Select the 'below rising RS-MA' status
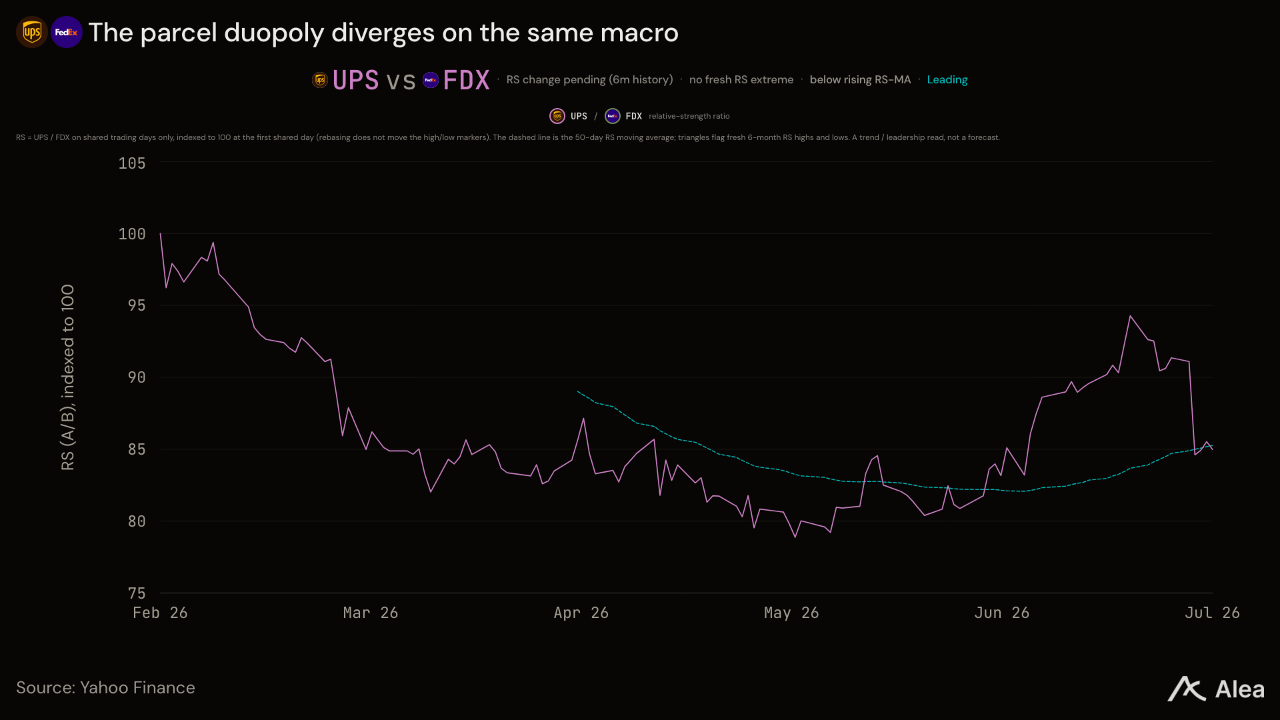Viewport: 1280px width, 720px height. click(x=860, y=79)
